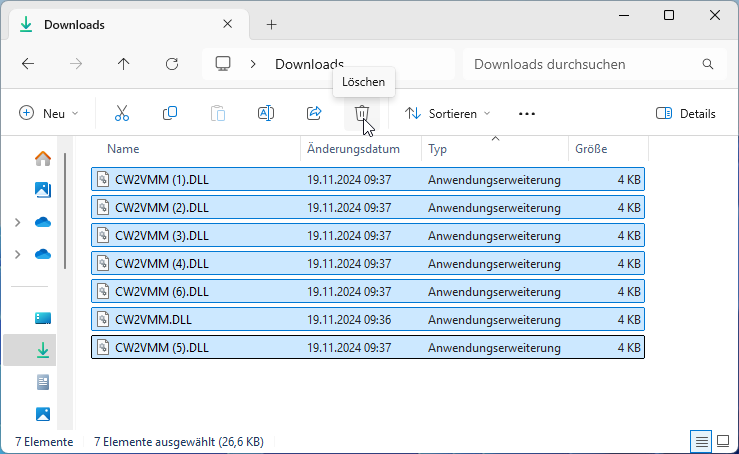Click the address bar chevron before Downloads
The height and width of the screenshot is (454, 739).
(253, 64)
